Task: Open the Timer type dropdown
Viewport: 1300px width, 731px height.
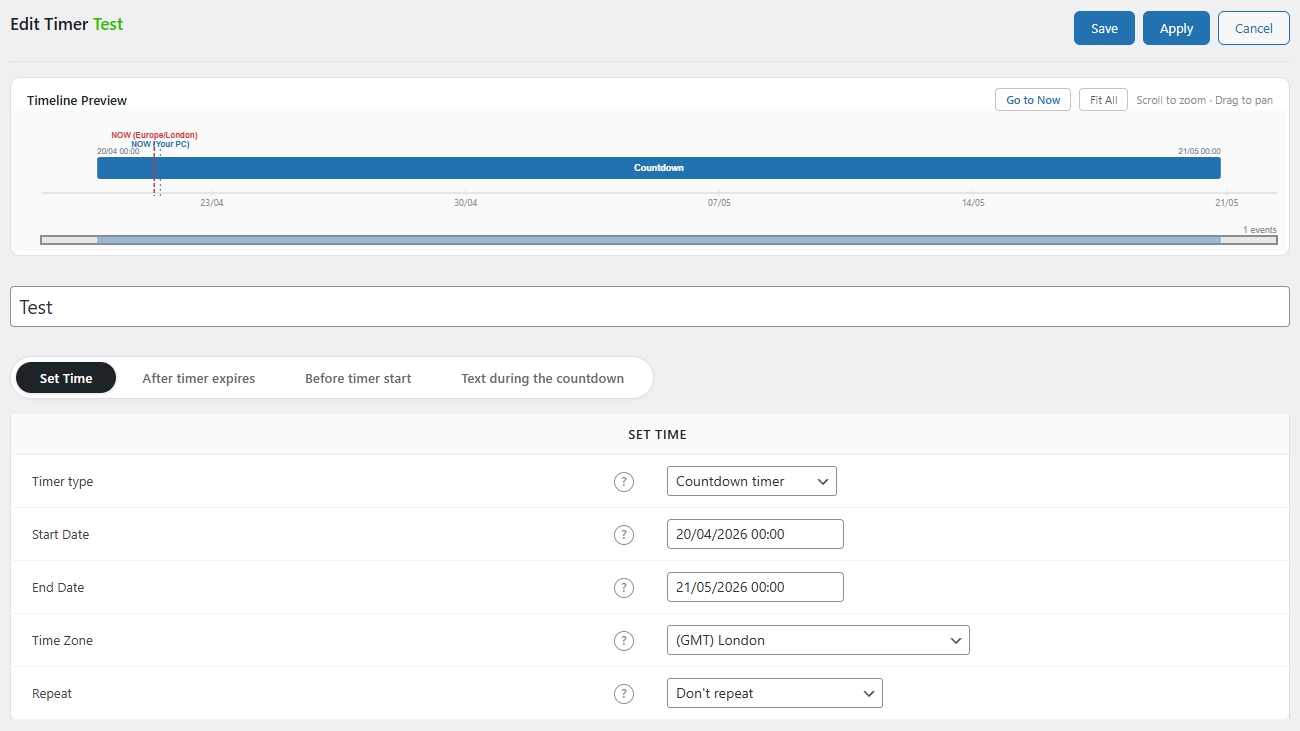Action: point(751,481)
